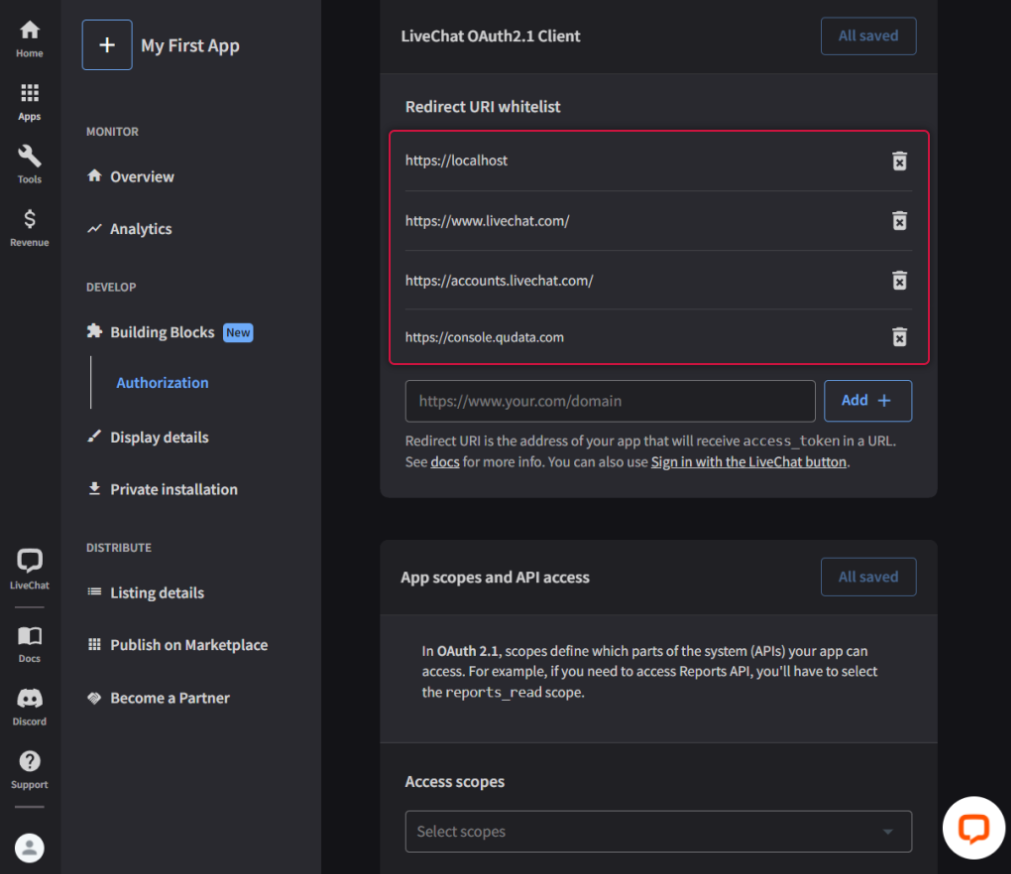Open LiveChat icon in sidebar
The height and width of the screenshot is (874, 1011).
pos(30,569)
